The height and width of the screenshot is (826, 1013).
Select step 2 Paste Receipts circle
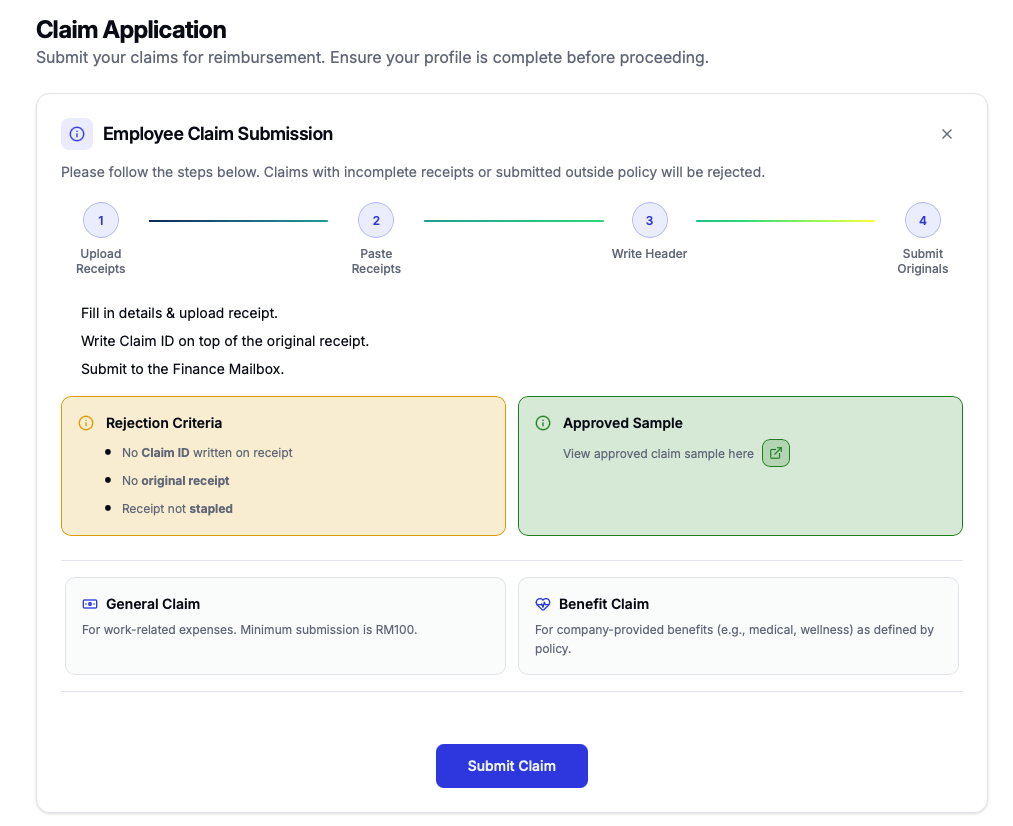tap(376, 220)
